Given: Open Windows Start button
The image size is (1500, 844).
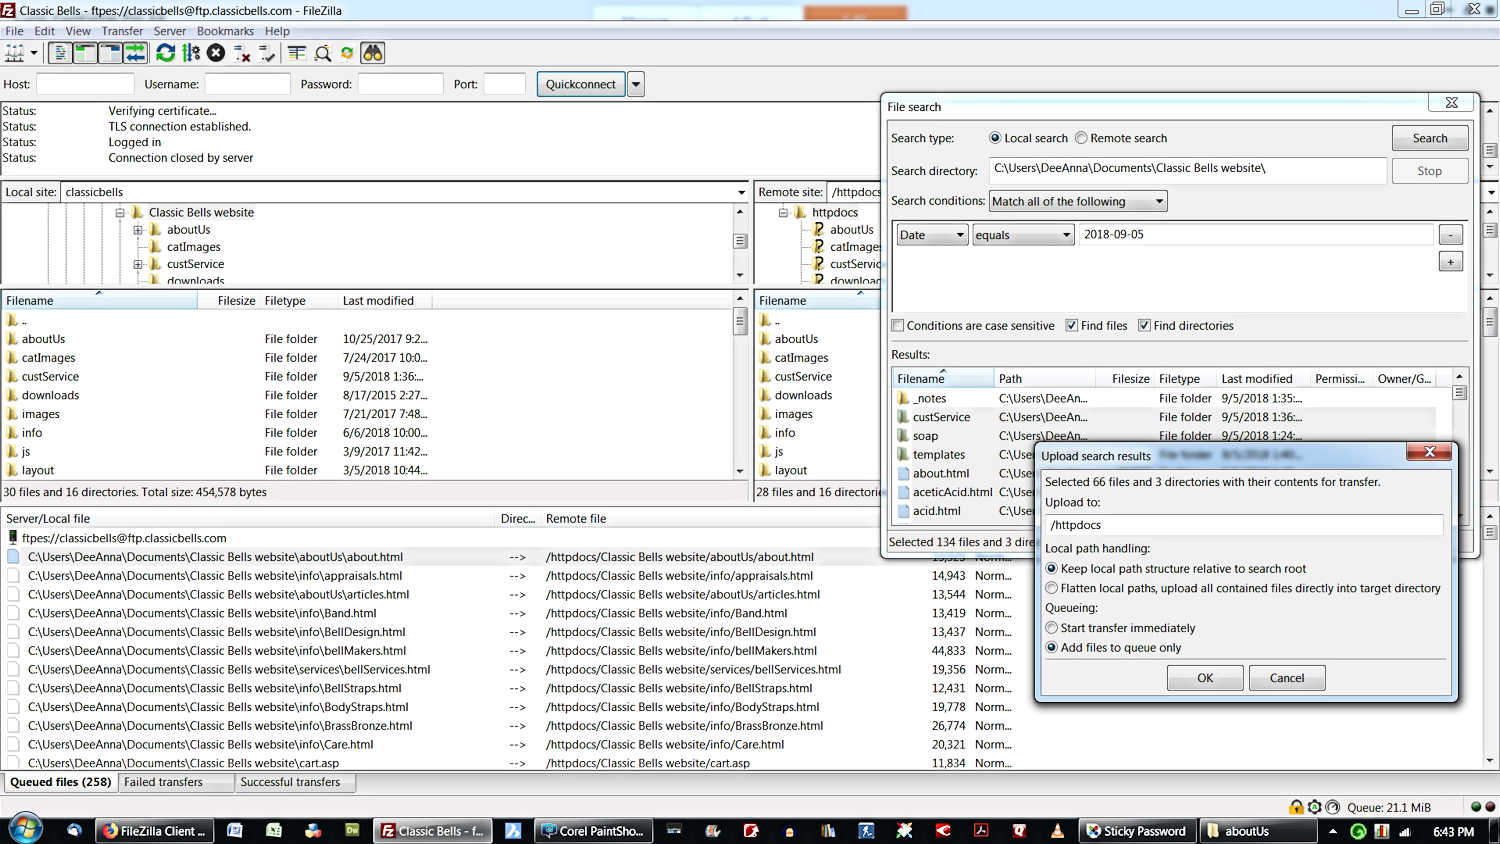Looking at the screenshot, I should coord(25,830).
